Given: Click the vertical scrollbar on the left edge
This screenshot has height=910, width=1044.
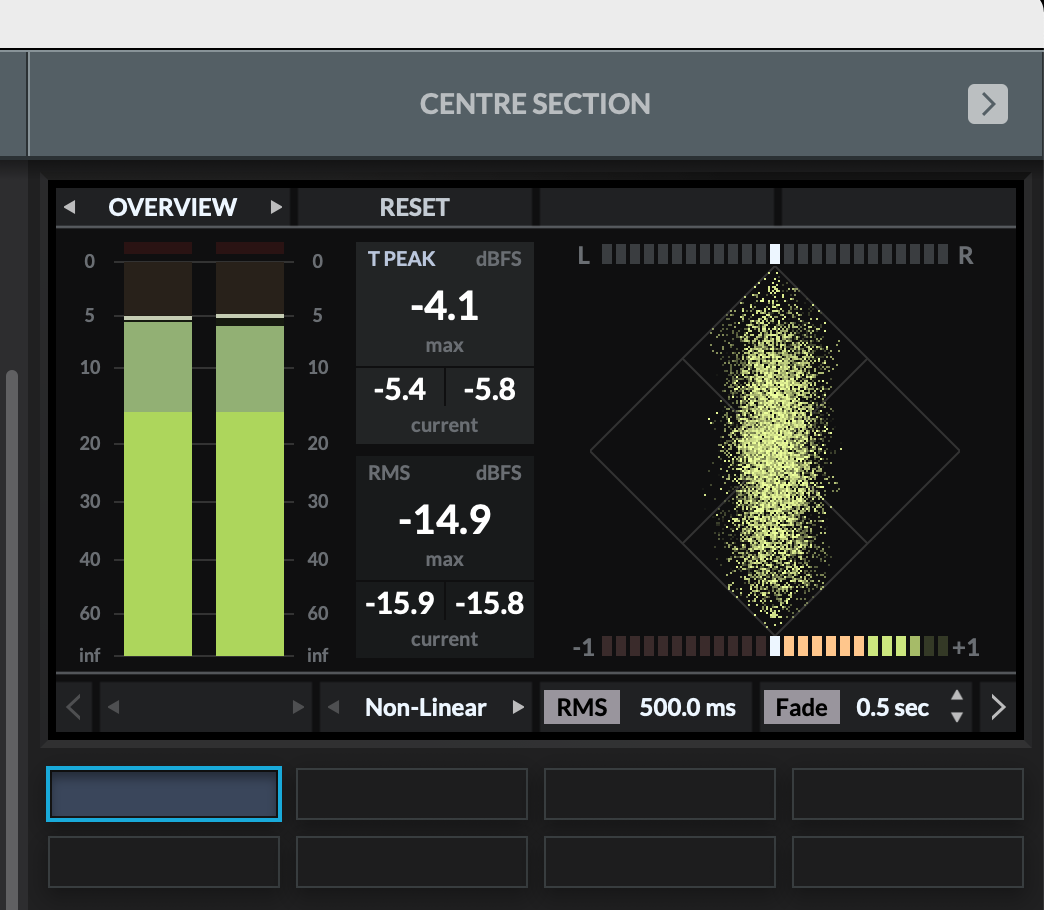Looking at the screenshot, I should (11, 639).
